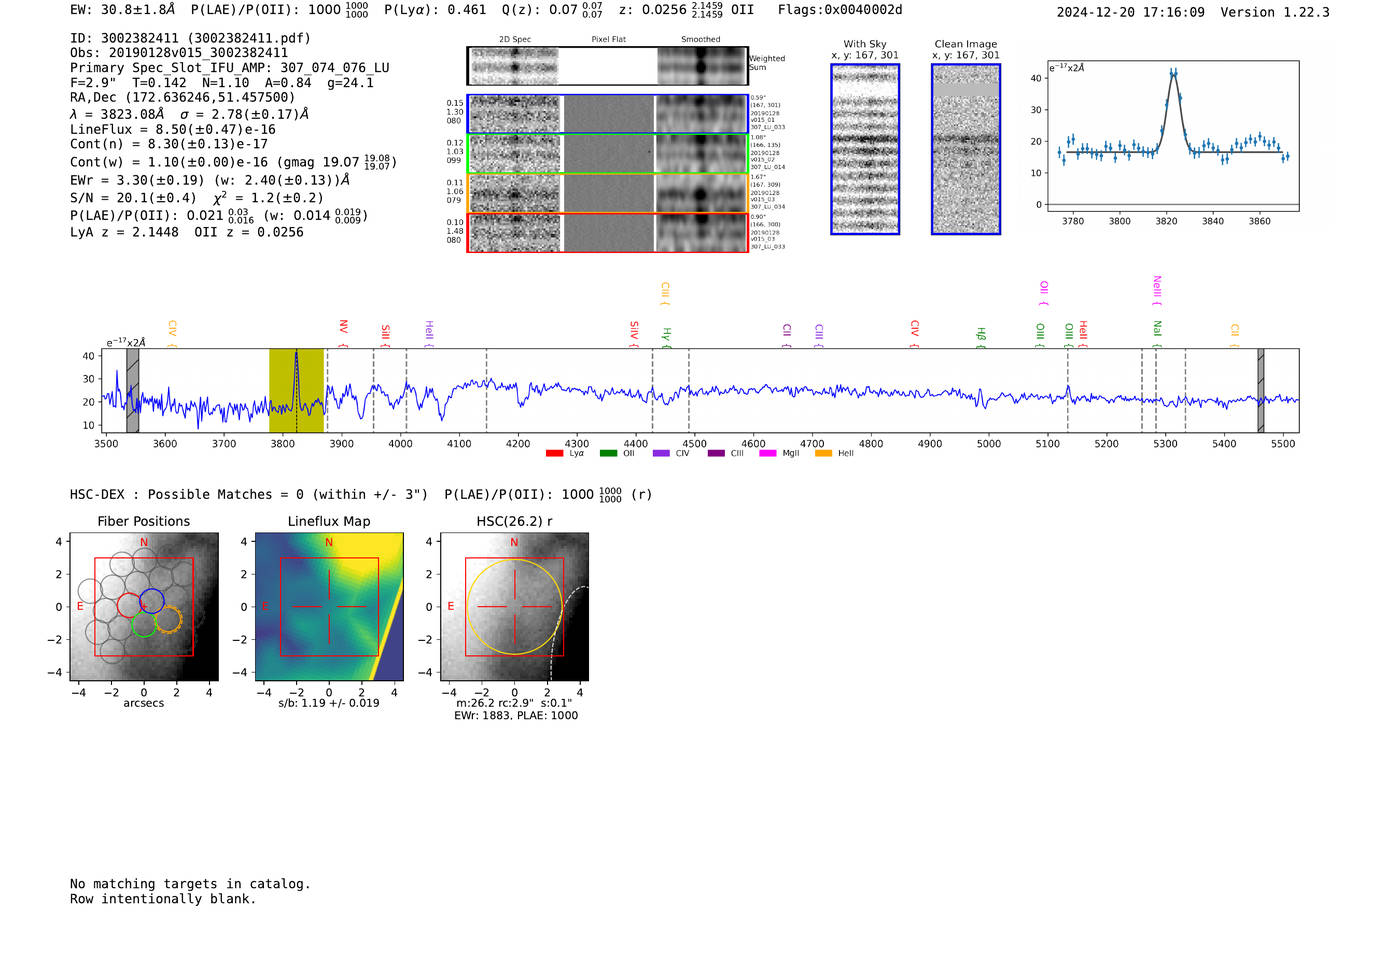The width and height of the screenshot is (1400, 953).
Task: Open the green-bordered fiber spectrum row
Action: click(607, 154)
